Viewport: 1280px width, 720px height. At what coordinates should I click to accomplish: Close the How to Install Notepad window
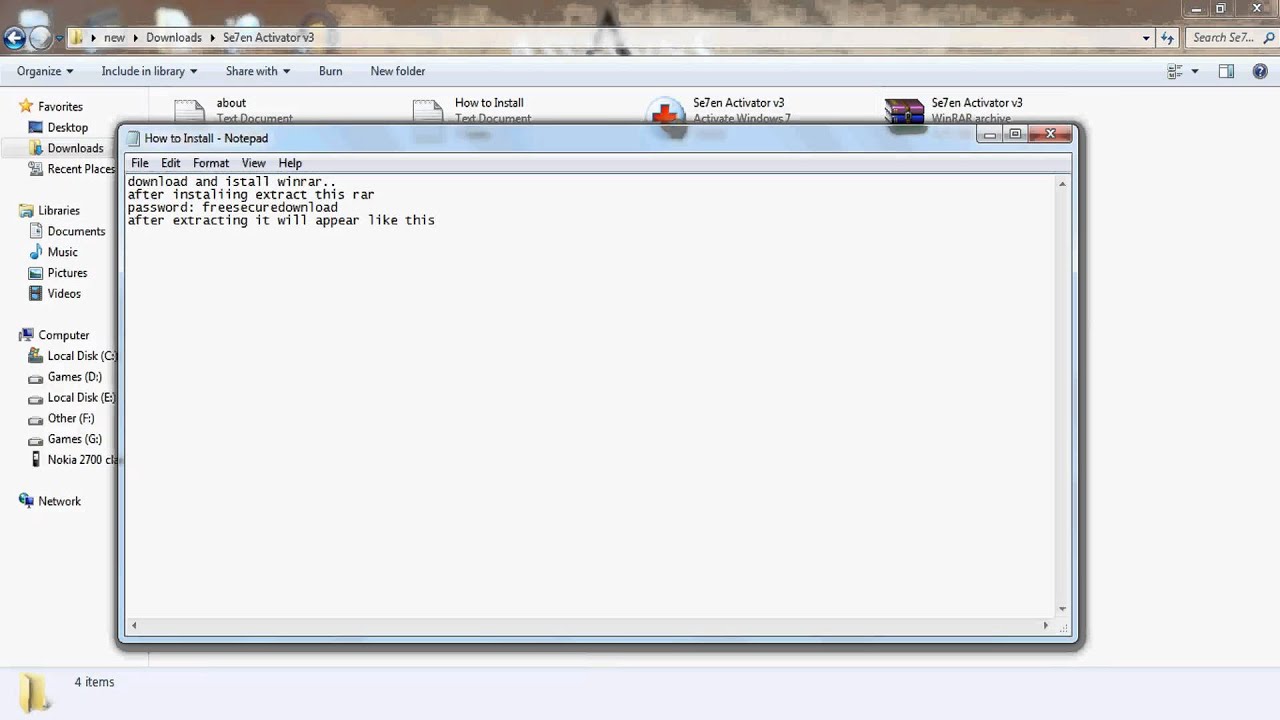point(1050,134)
